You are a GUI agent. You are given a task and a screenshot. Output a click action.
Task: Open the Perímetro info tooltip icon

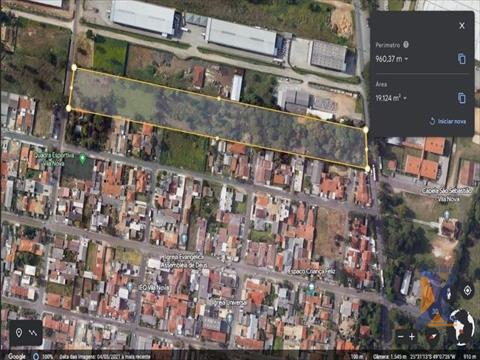[x=406, y=44]
